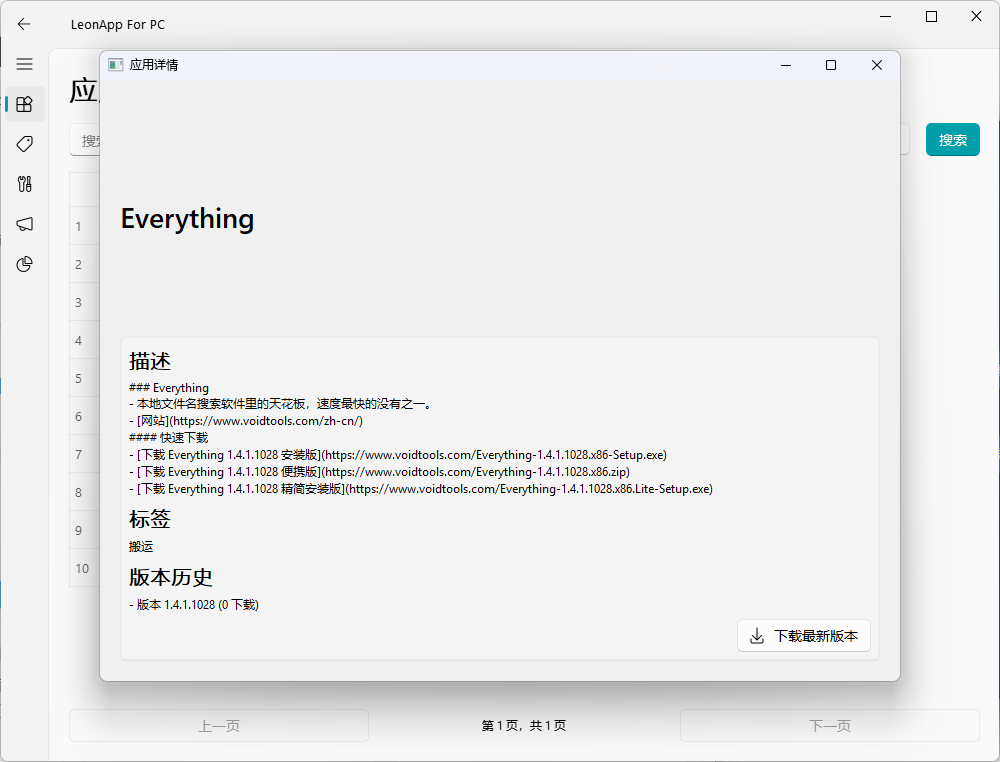Click the 搜索 button

(952, 139)
